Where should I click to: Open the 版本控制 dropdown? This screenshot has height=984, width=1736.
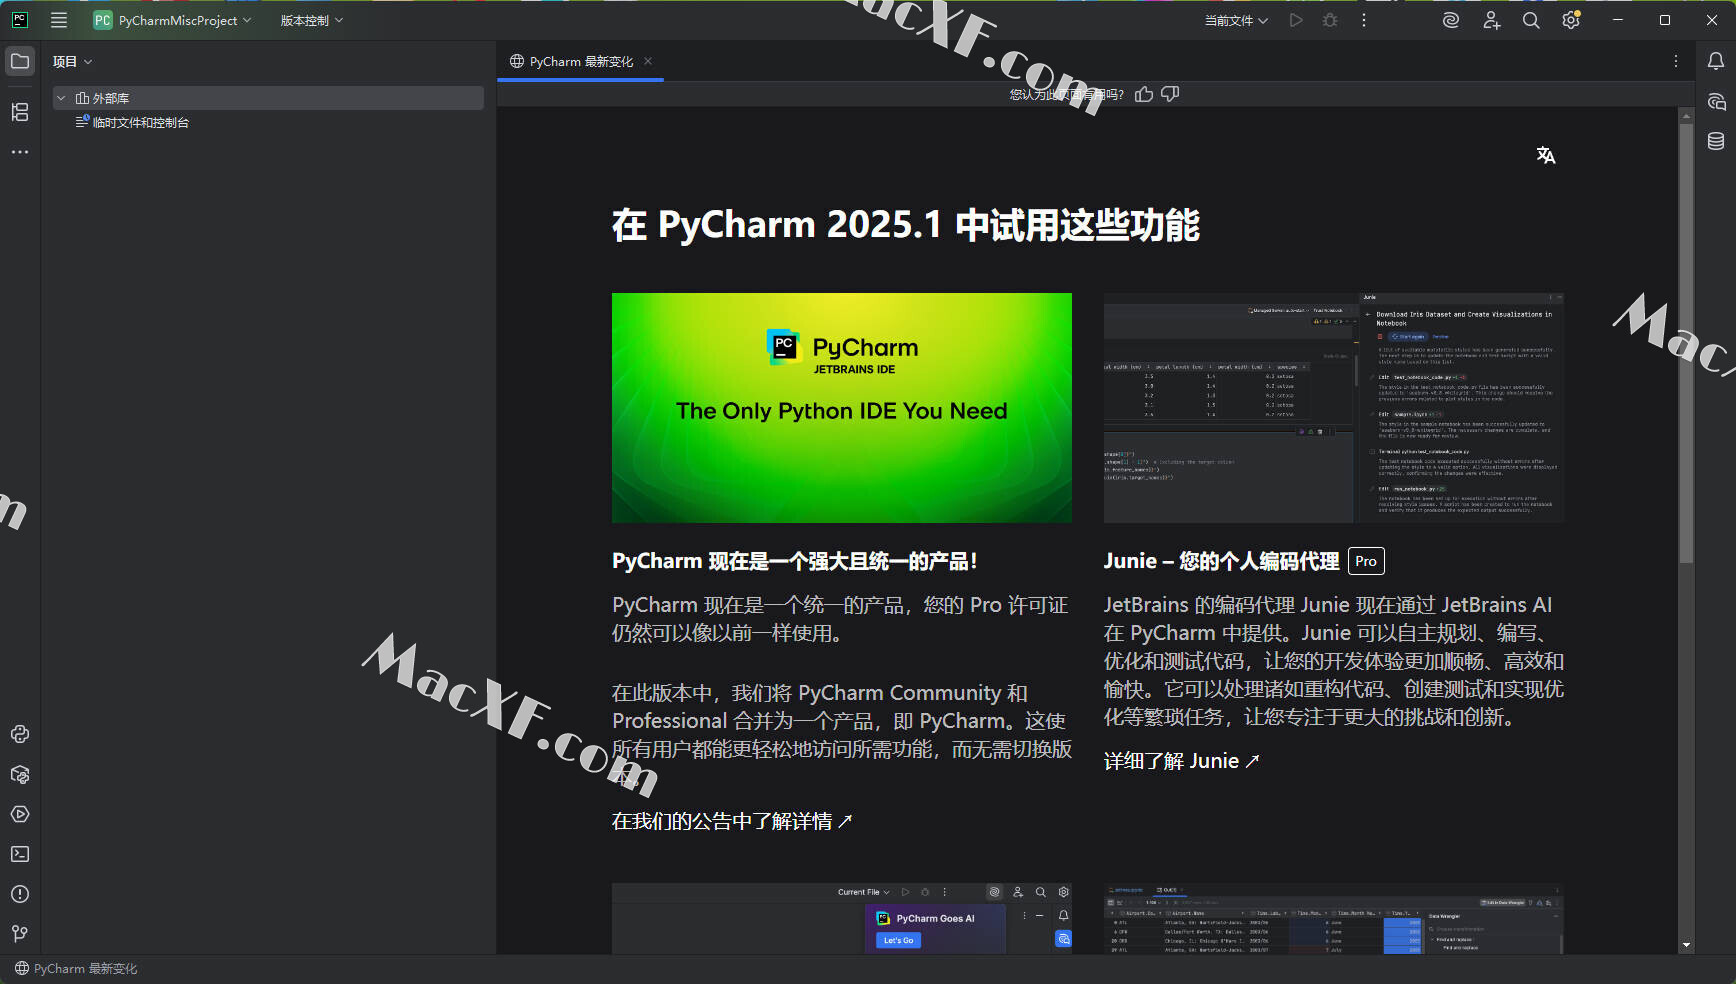point(311,20)
